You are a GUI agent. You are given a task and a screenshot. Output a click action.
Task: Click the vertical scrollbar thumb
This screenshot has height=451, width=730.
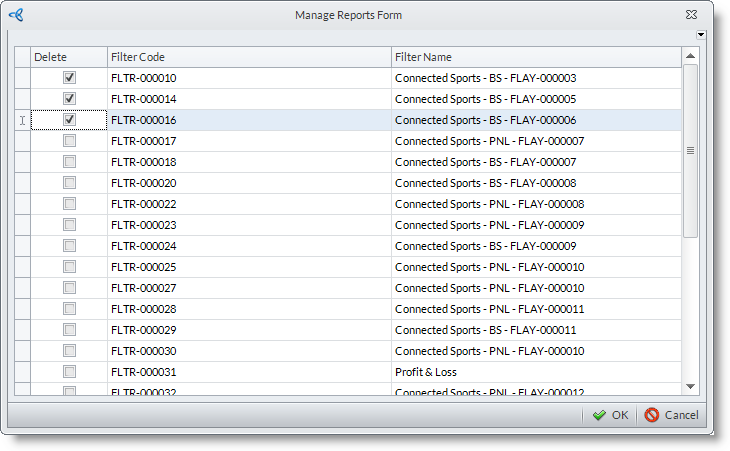(x=690, y=150)
